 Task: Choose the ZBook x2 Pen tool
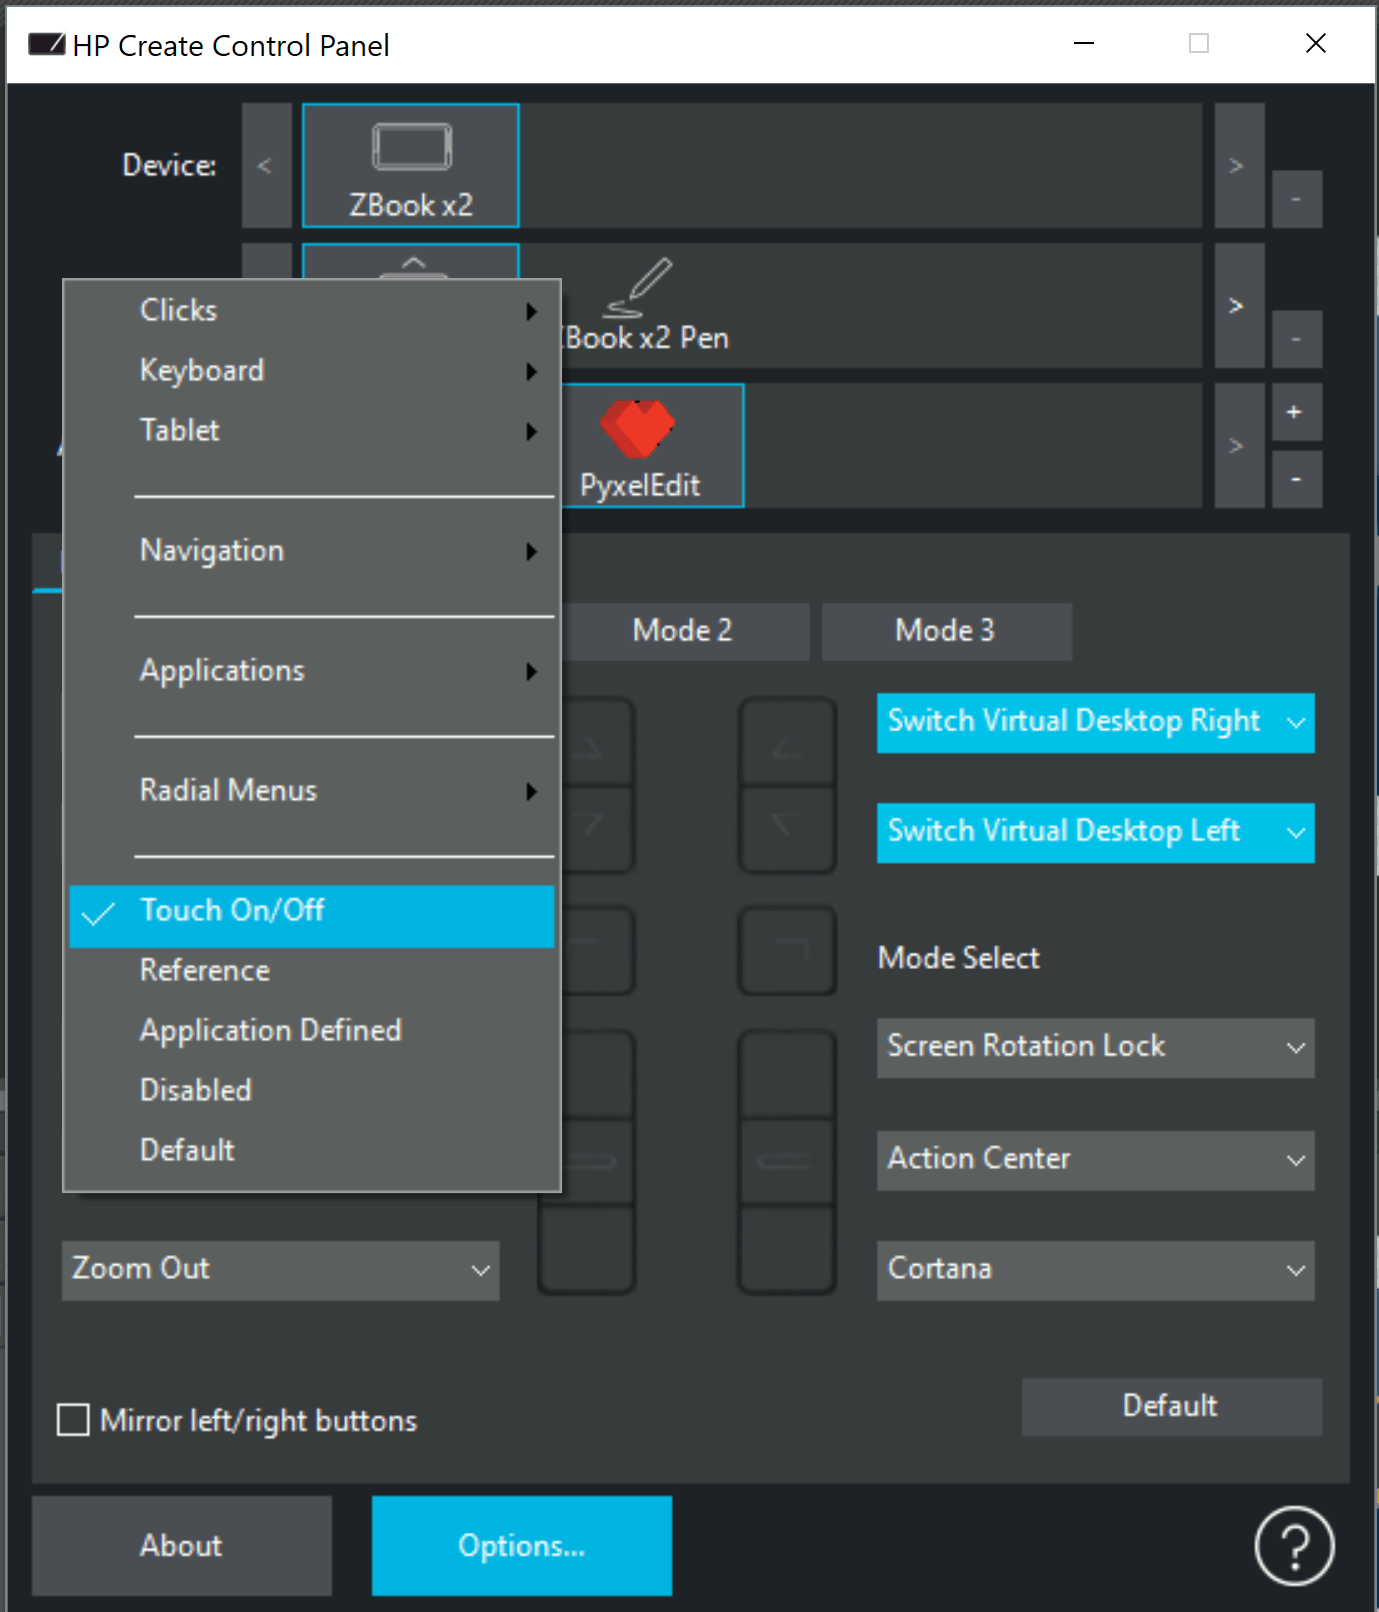tap(647, 306)
